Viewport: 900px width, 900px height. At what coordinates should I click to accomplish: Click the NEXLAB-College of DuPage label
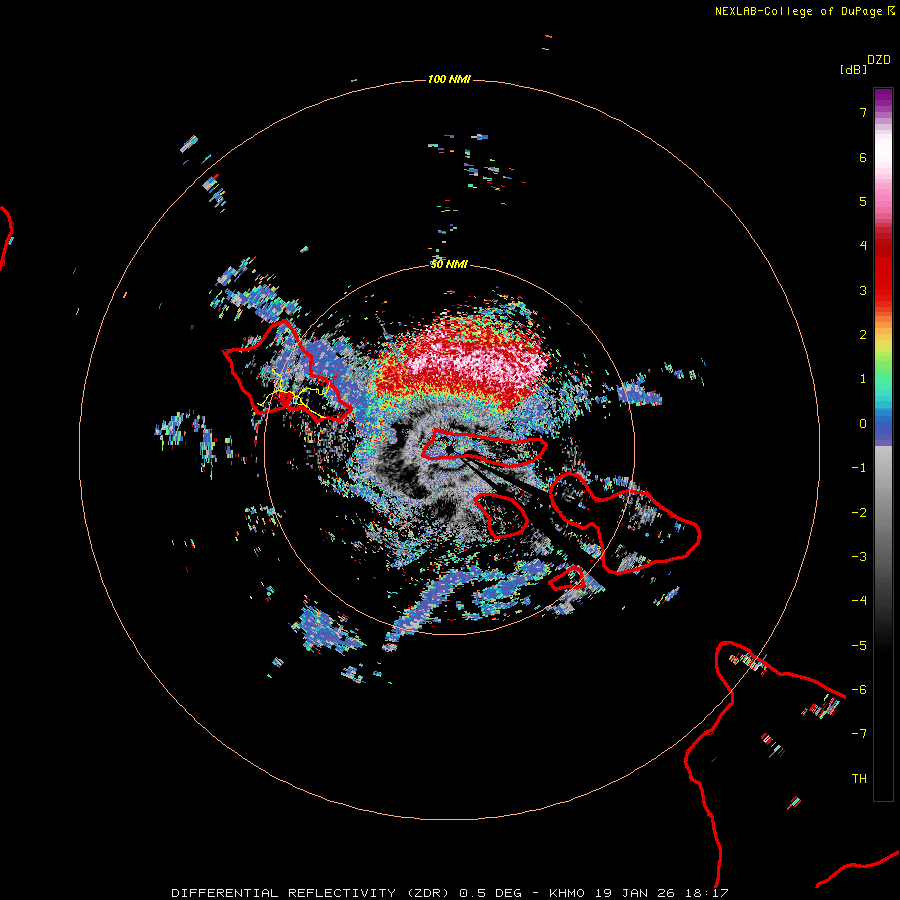pos(804,11)
